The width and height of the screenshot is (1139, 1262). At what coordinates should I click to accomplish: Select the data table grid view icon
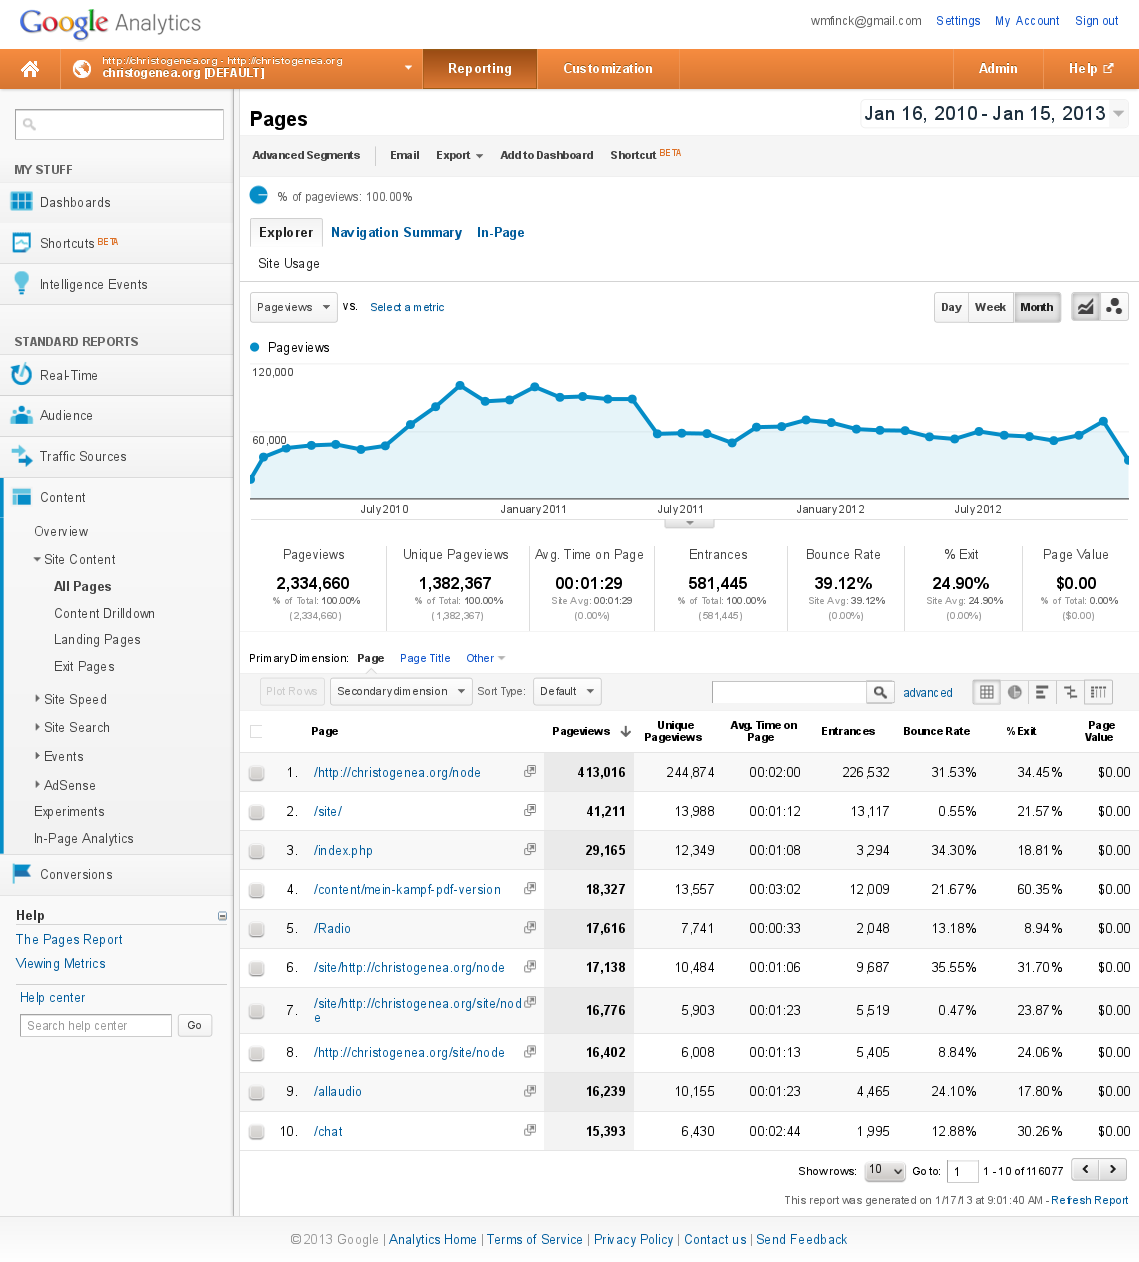(987, 692)
